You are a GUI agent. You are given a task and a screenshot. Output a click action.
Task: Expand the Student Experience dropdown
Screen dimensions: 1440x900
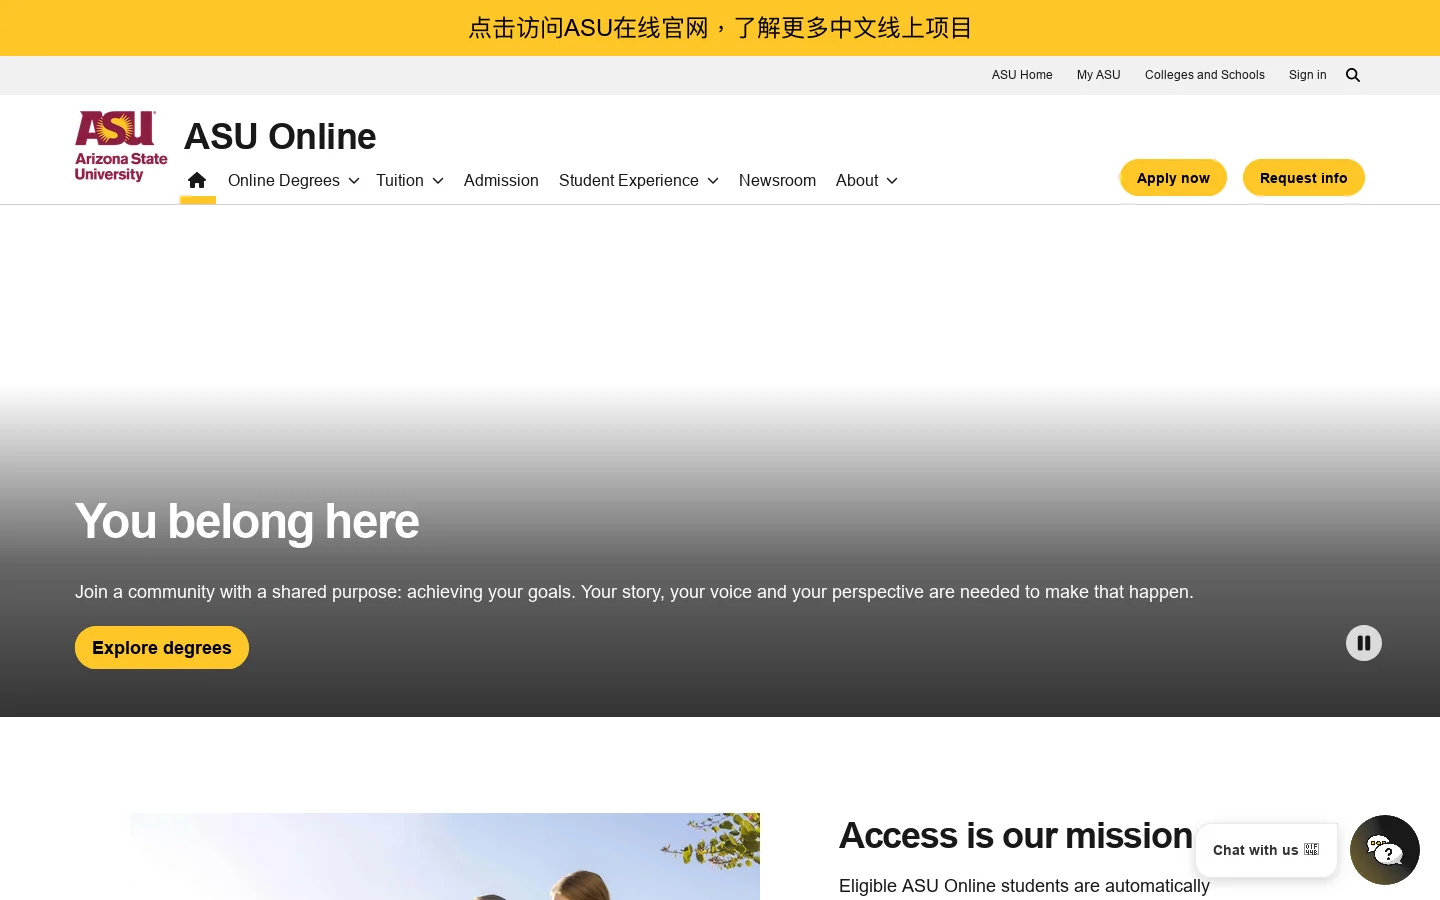tap(639, 180)
